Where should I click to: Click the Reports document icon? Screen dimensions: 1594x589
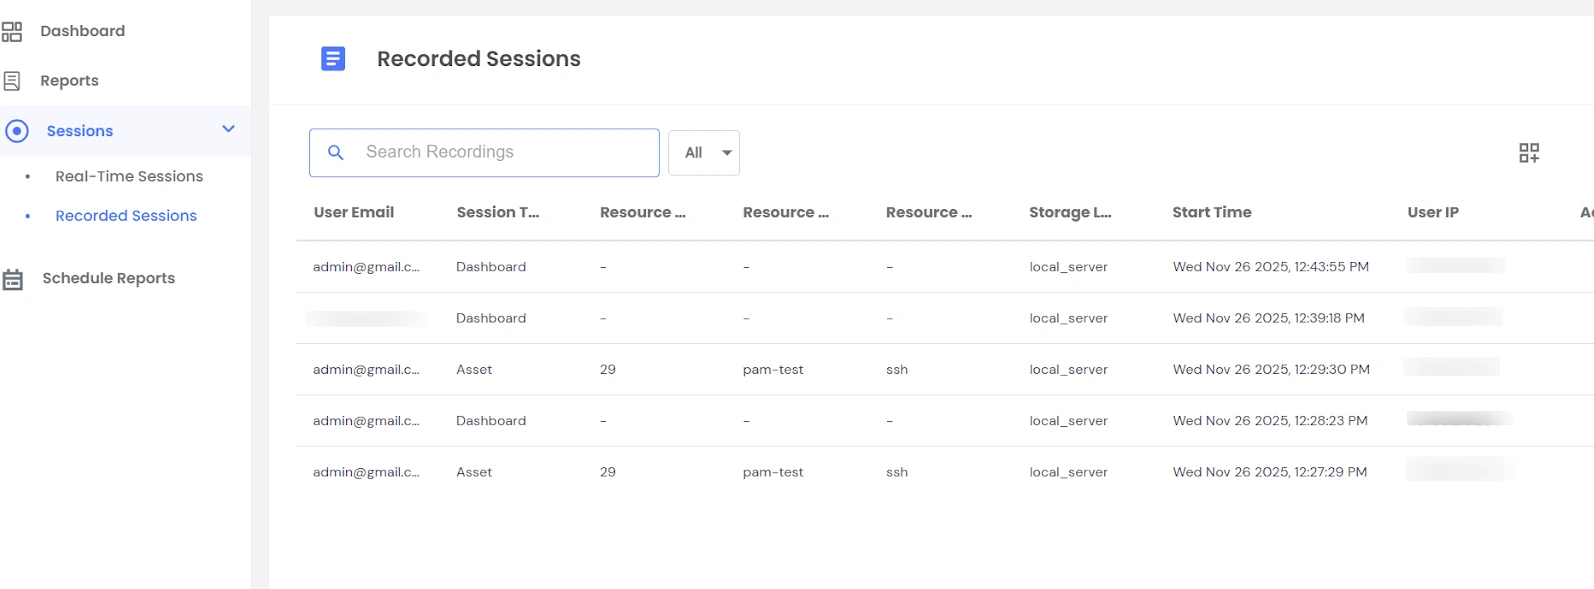click(x=12, y=81)
